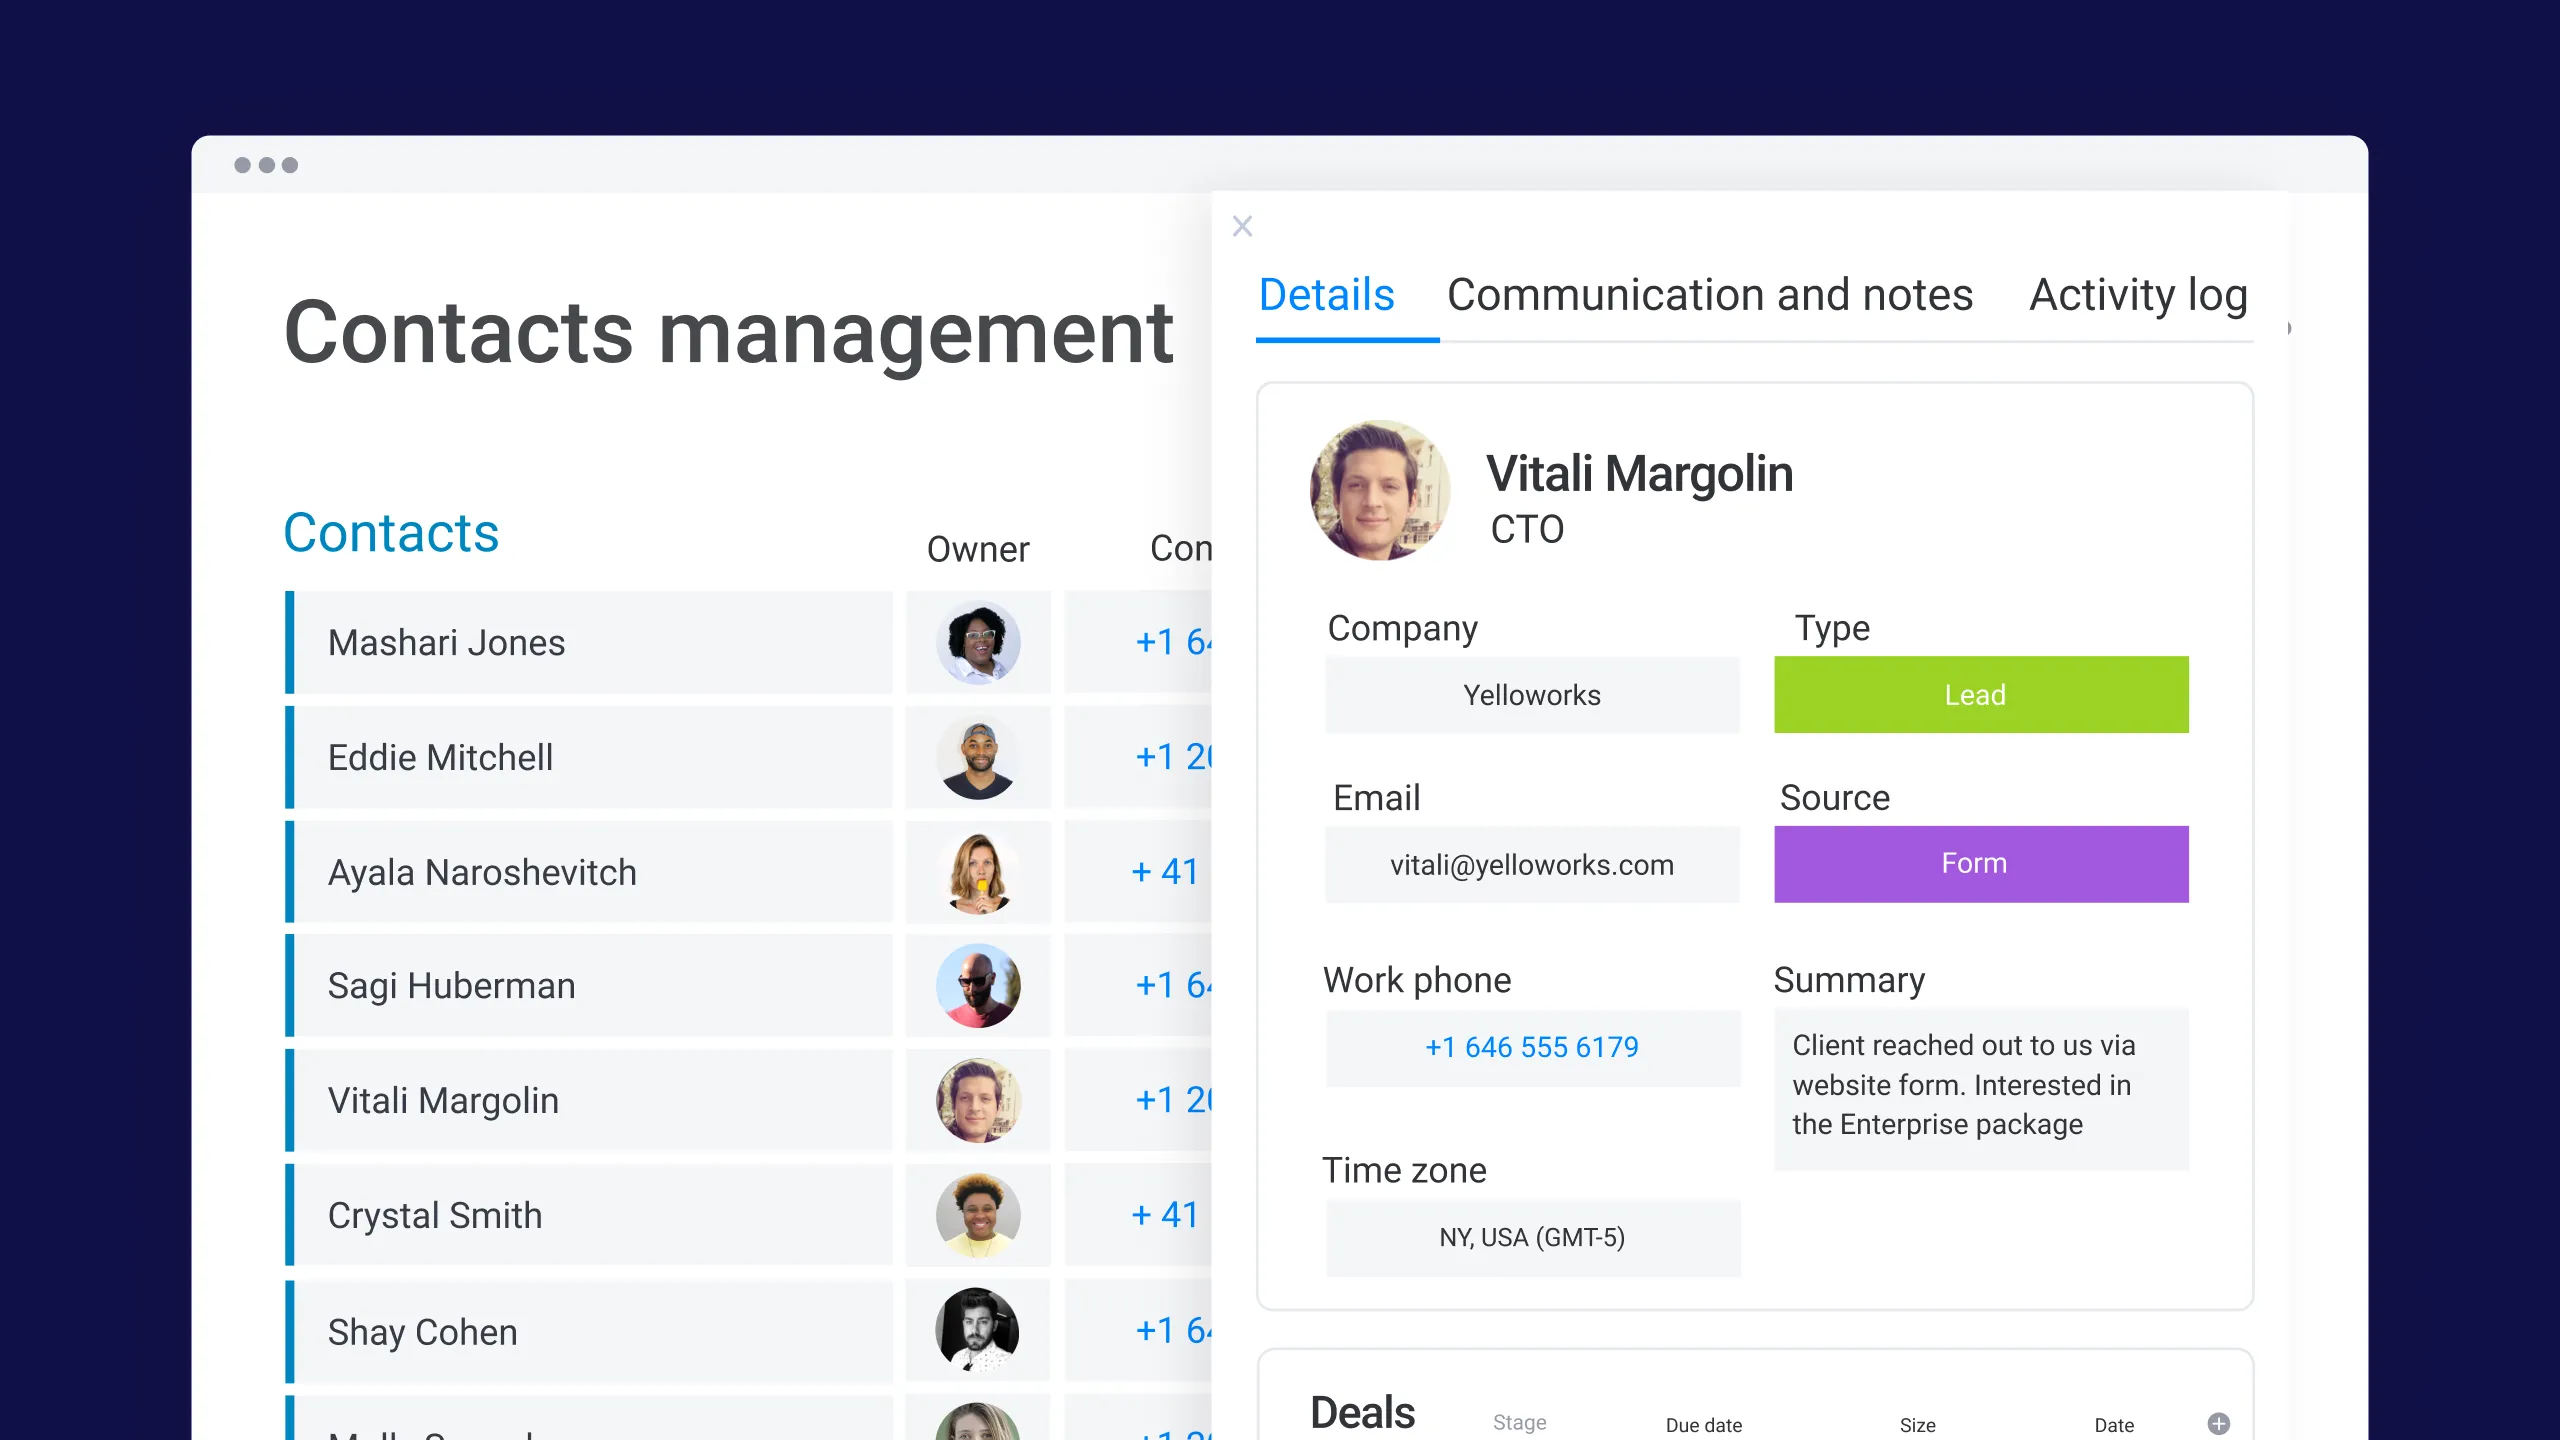Screen dimensions: 2560x1440
Task: Click Shay Cohen owner avatar
Action: pos(978,1330)
